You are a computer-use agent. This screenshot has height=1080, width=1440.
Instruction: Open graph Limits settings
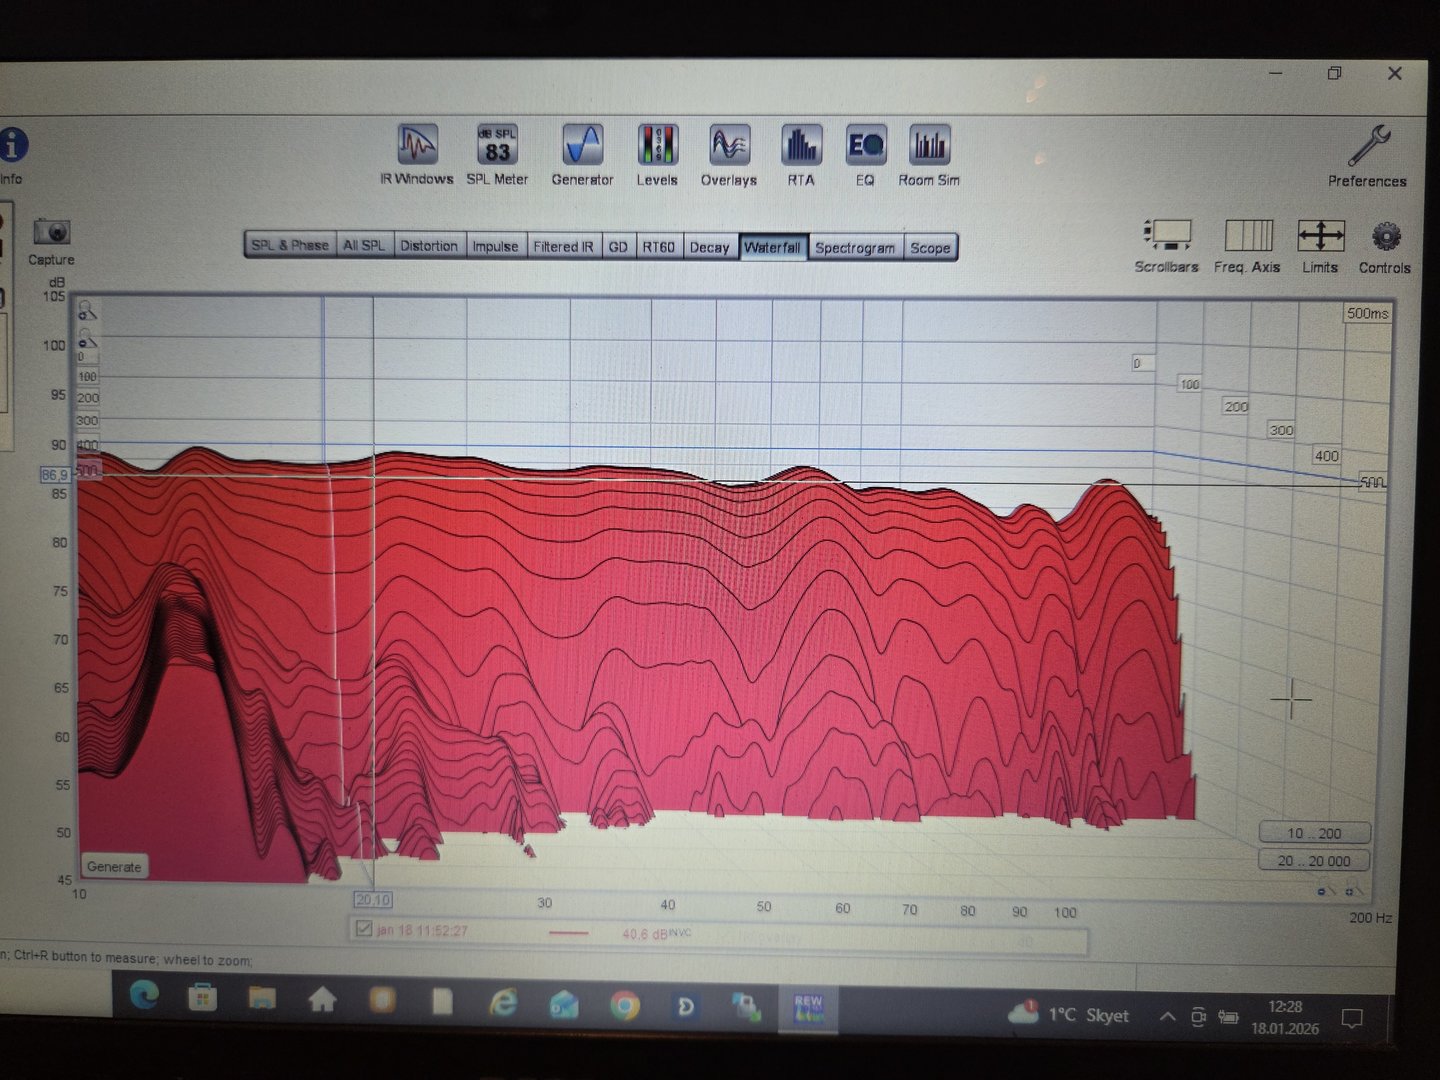[x=1320, y=246]
